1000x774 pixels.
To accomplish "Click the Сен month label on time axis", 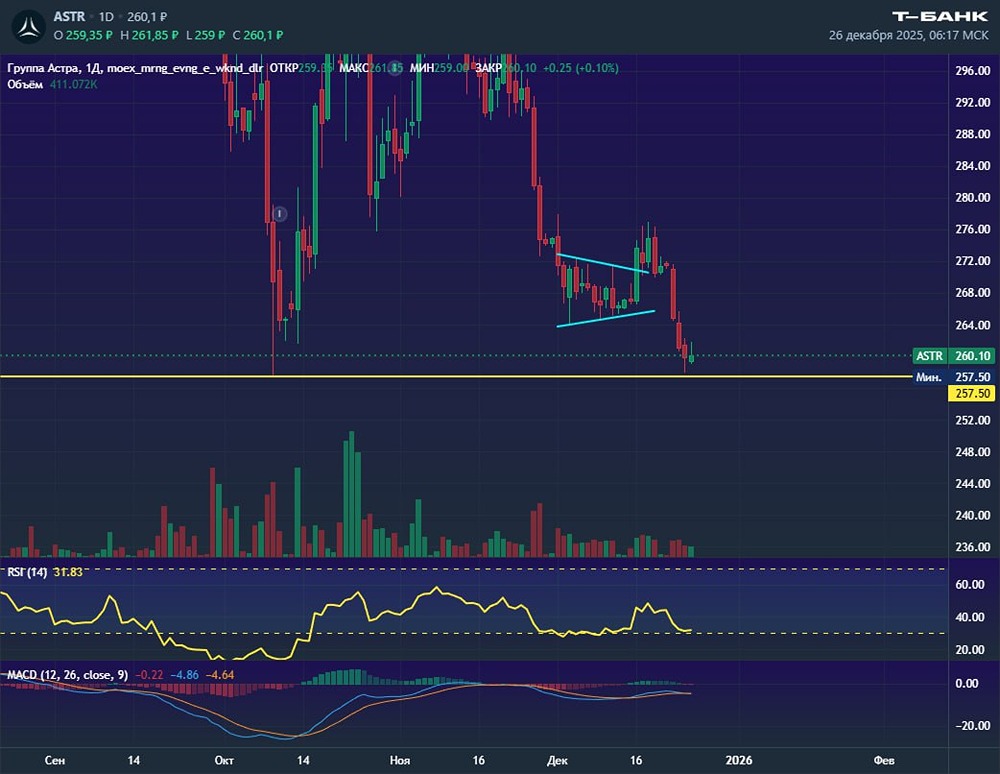I will point(54,760).
